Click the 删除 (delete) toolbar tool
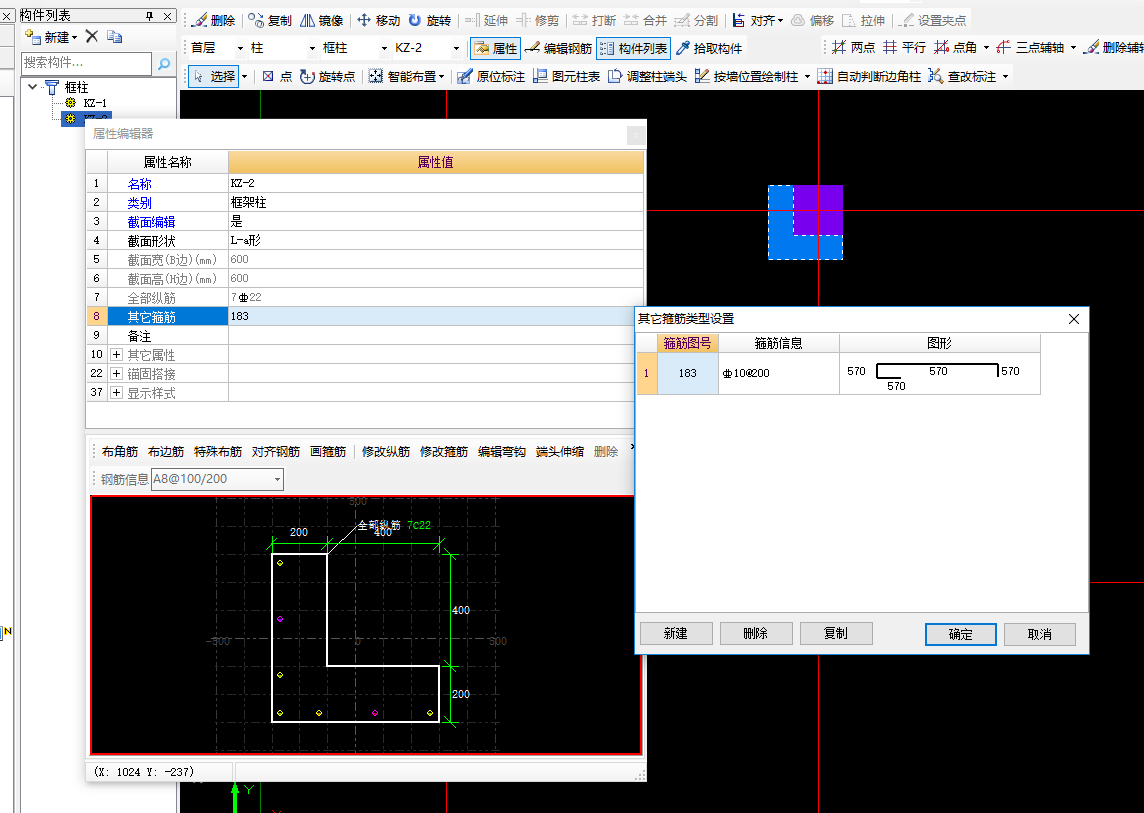Screen dimensions: 1144x813 (x=213, y=20)
